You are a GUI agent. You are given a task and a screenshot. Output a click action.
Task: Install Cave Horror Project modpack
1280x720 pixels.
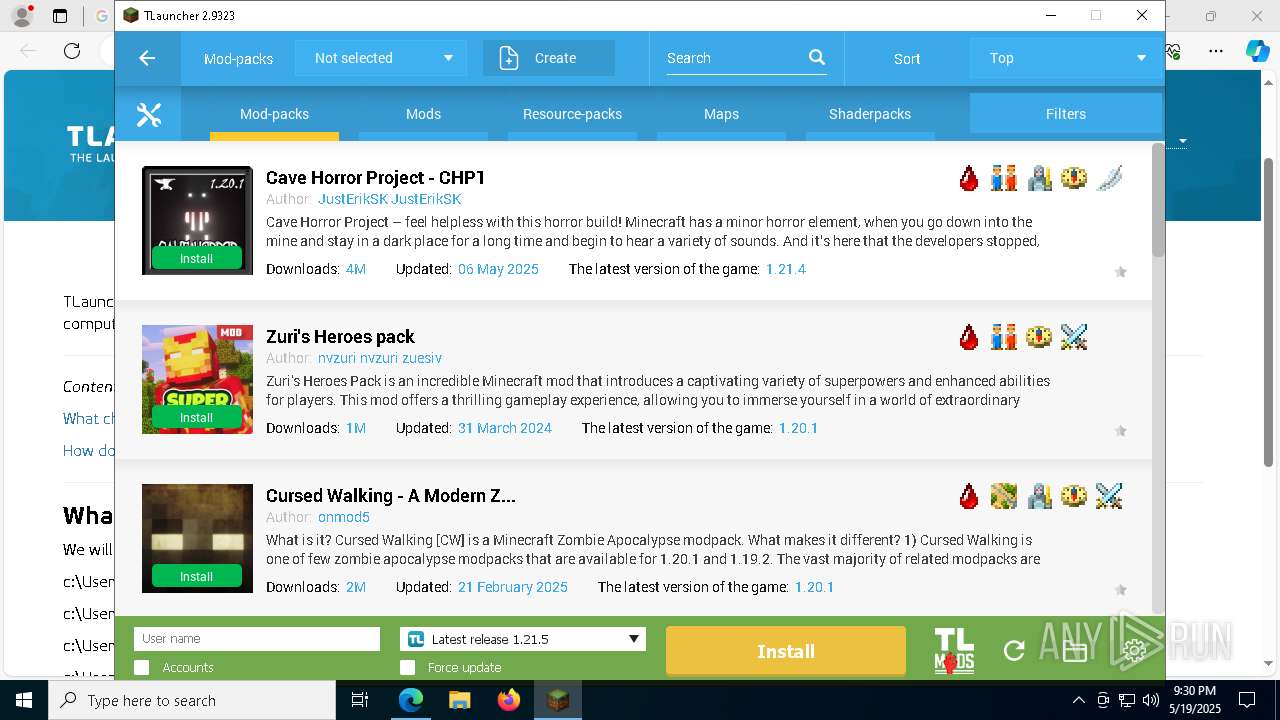pyautogui.click(x=197, y=258)
